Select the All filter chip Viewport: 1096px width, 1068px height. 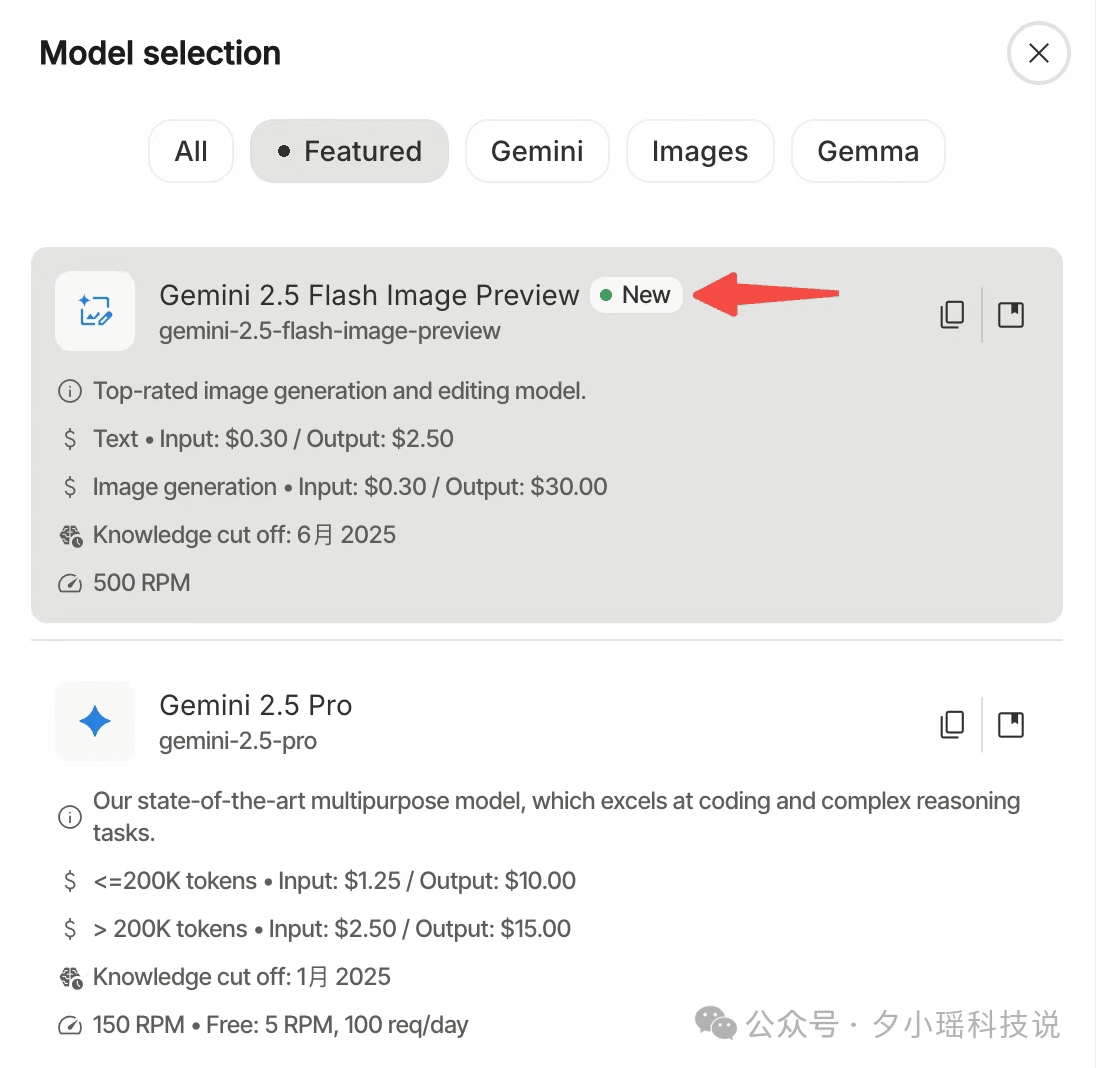tap(191, 151)
